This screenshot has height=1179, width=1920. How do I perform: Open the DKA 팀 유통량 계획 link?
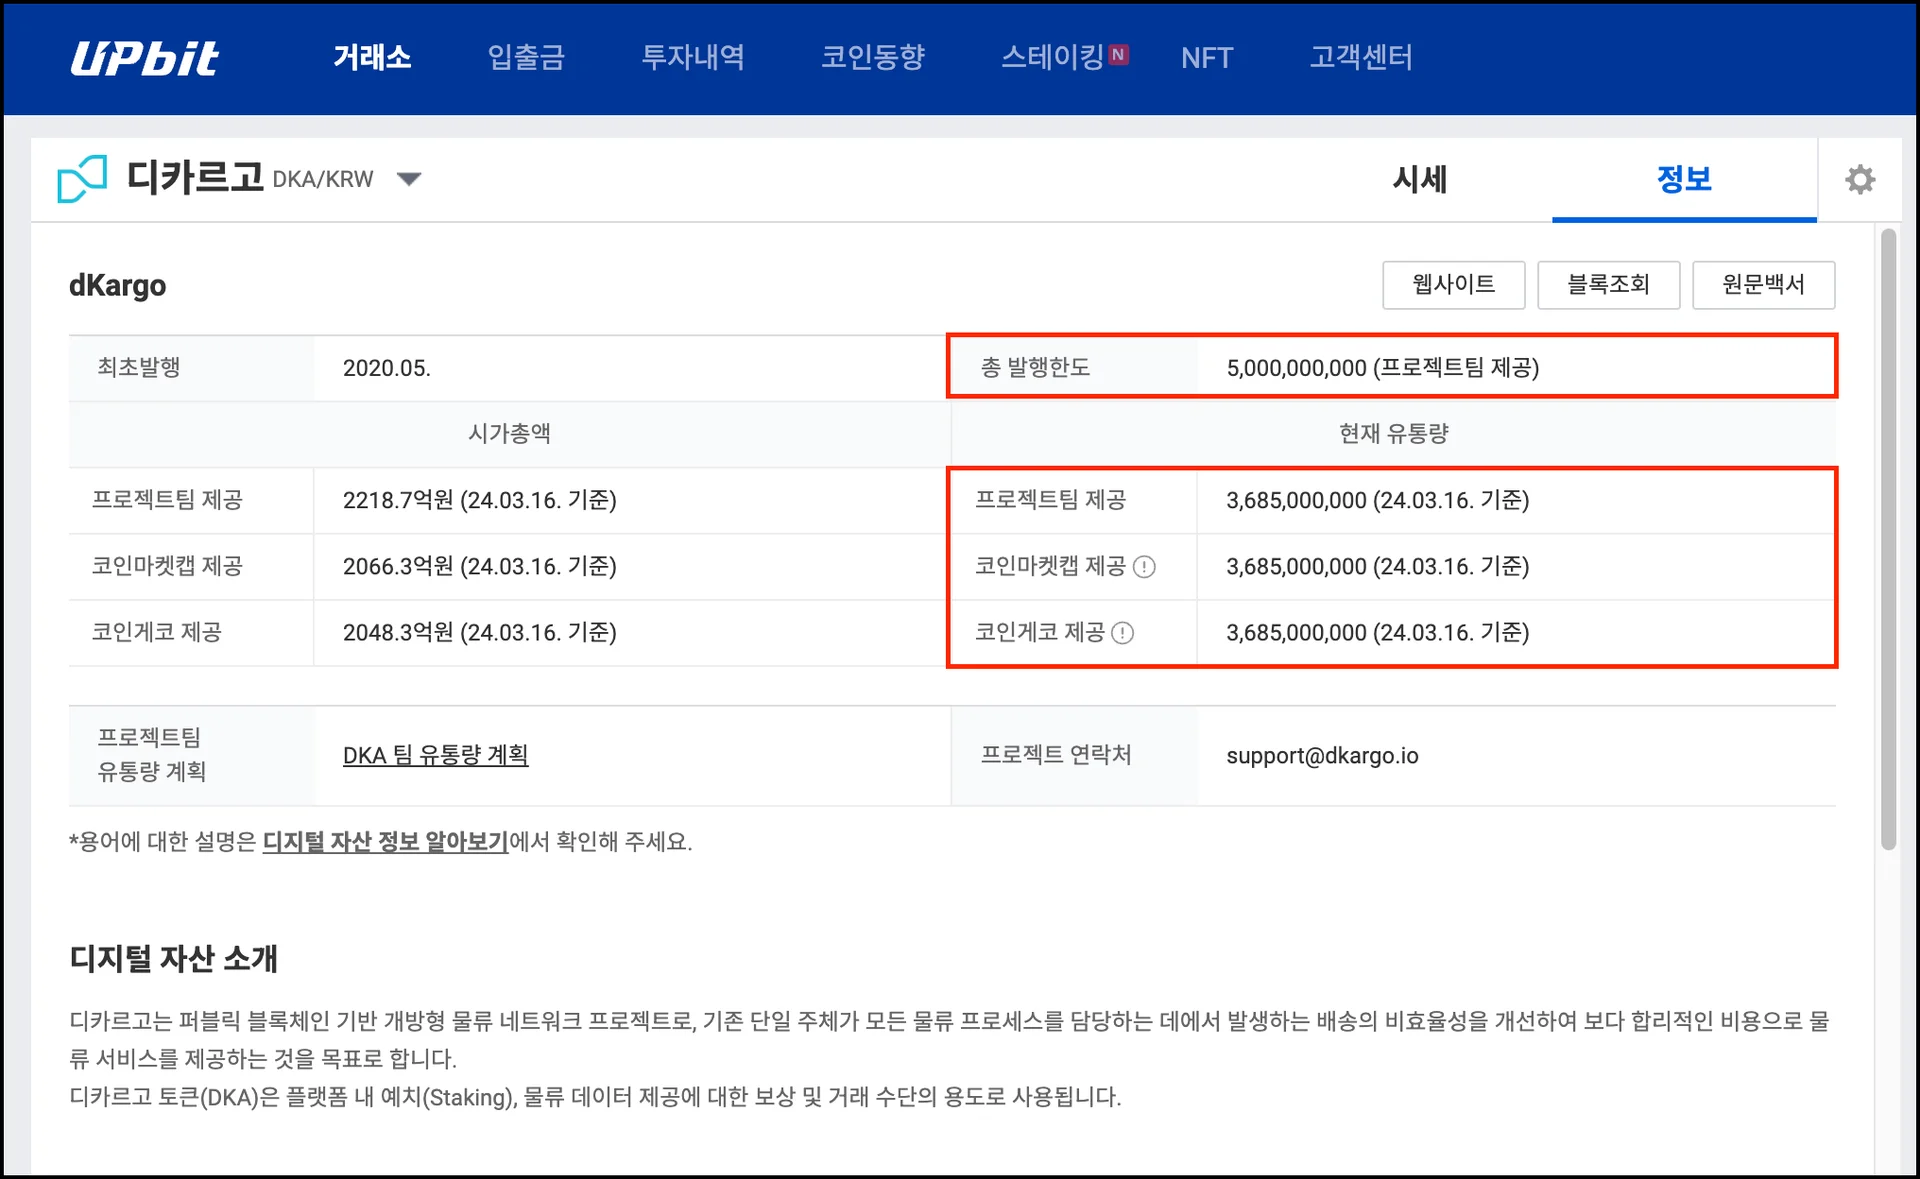point(435,755)
